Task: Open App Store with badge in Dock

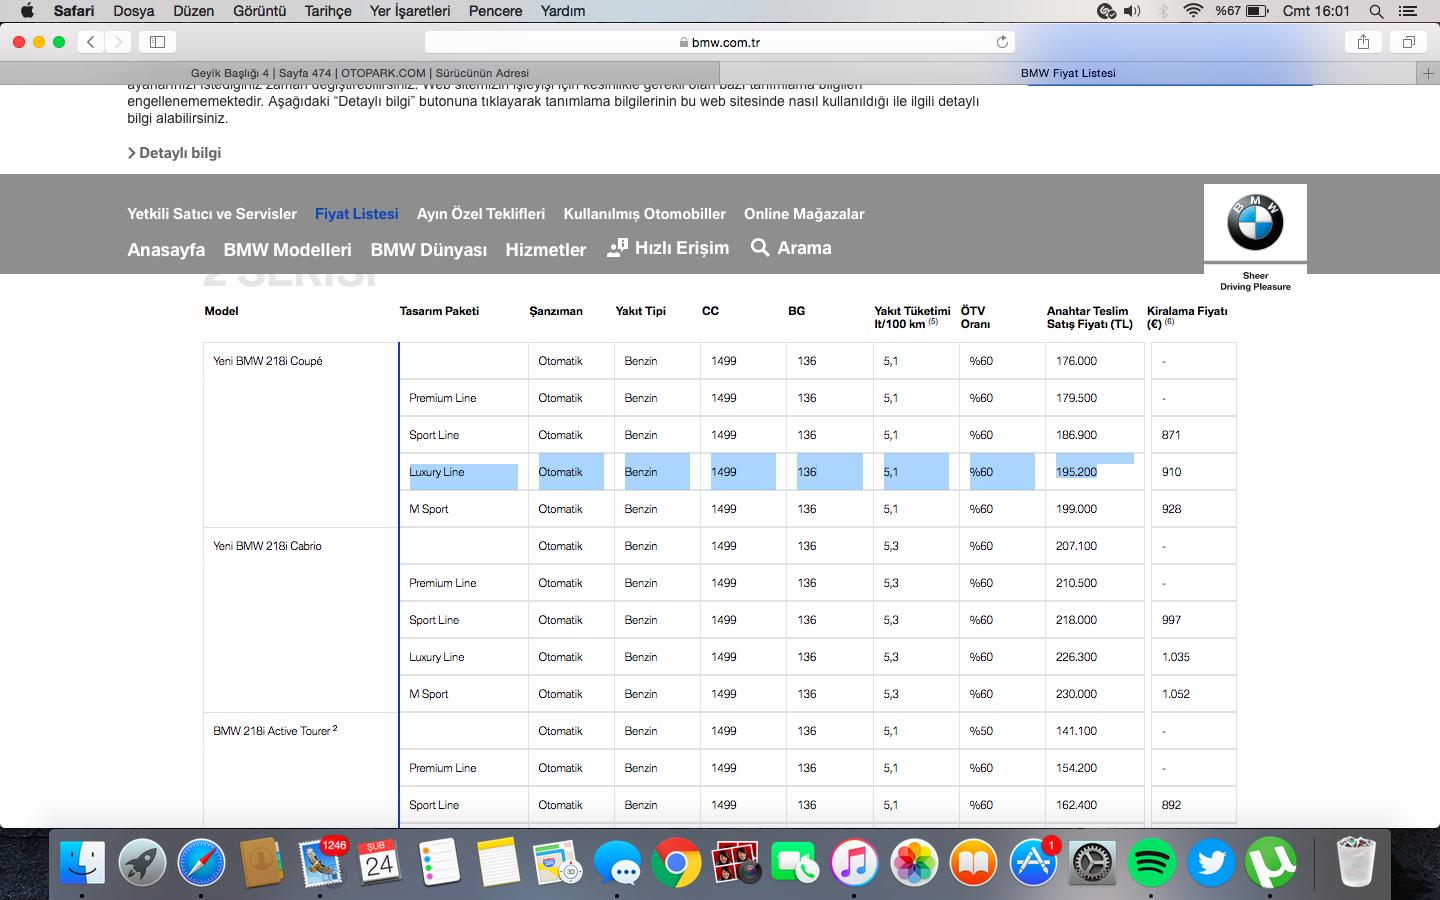Action: pos(1033,863)
